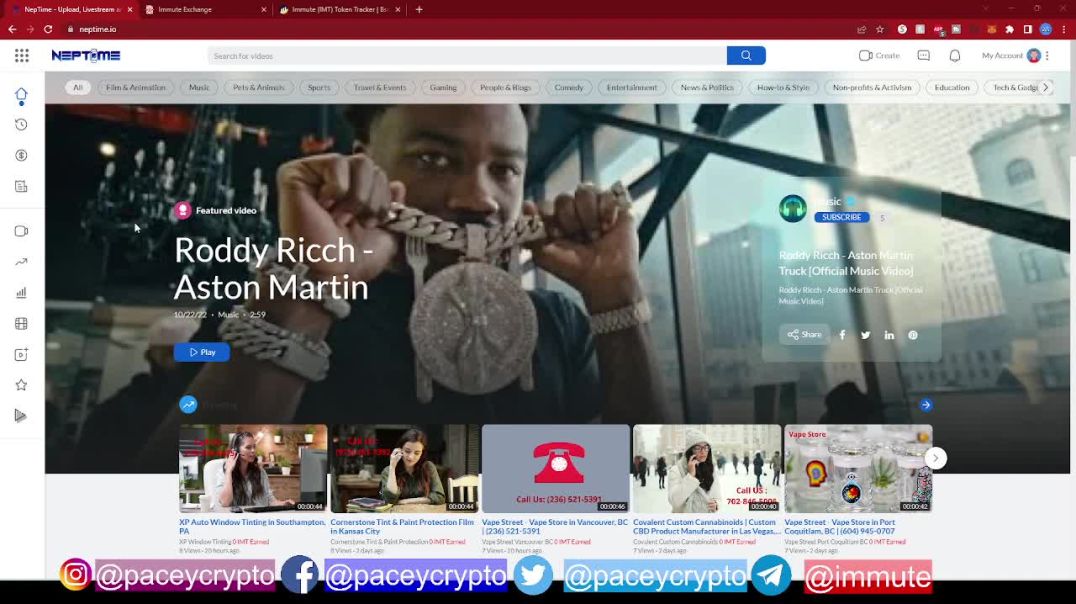Share the featured video on Twitter
This screenshot has width=1076, height=604.
pos(866,335)
